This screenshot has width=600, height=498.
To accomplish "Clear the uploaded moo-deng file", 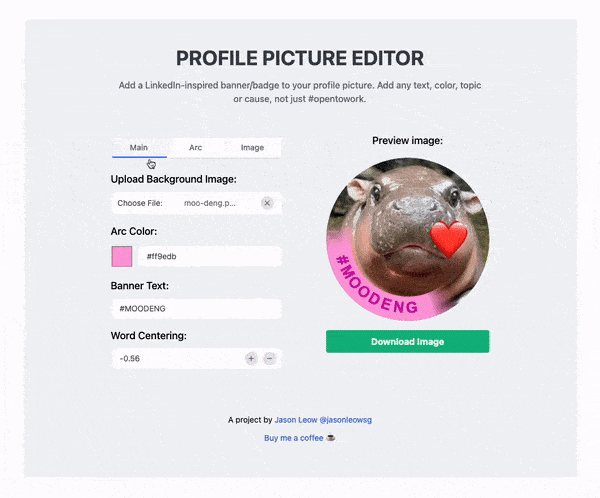I will (x=267, y=203).
